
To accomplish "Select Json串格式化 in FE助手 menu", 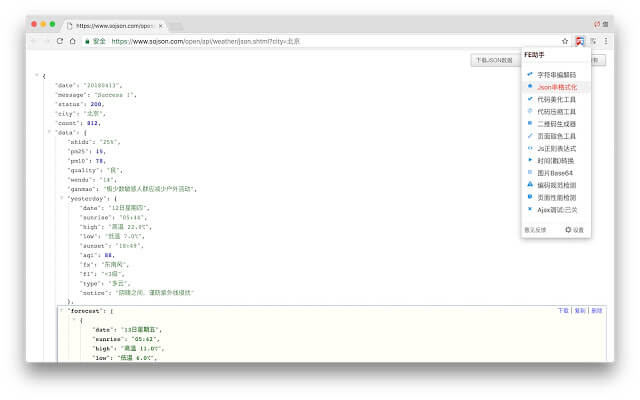I will (x=556, y=87).
